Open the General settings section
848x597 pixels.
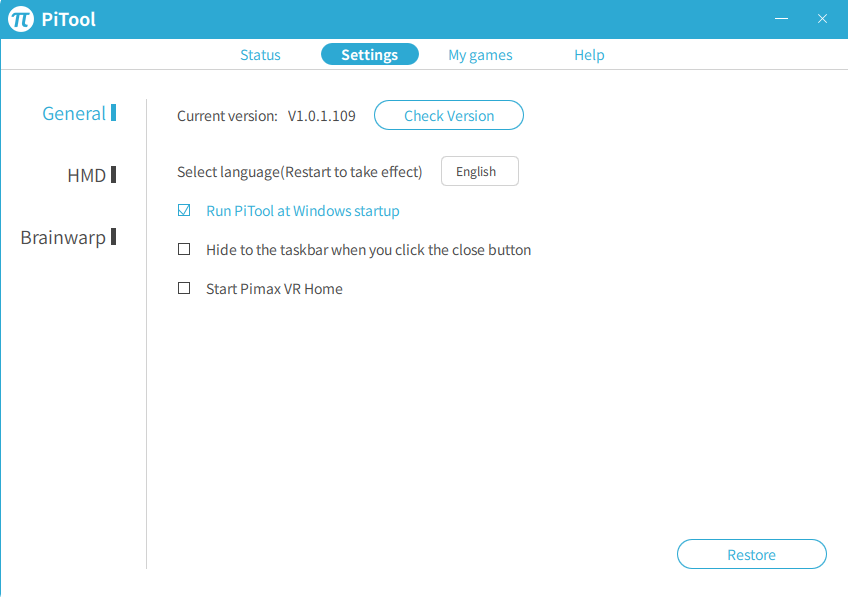tap(79, 114)
